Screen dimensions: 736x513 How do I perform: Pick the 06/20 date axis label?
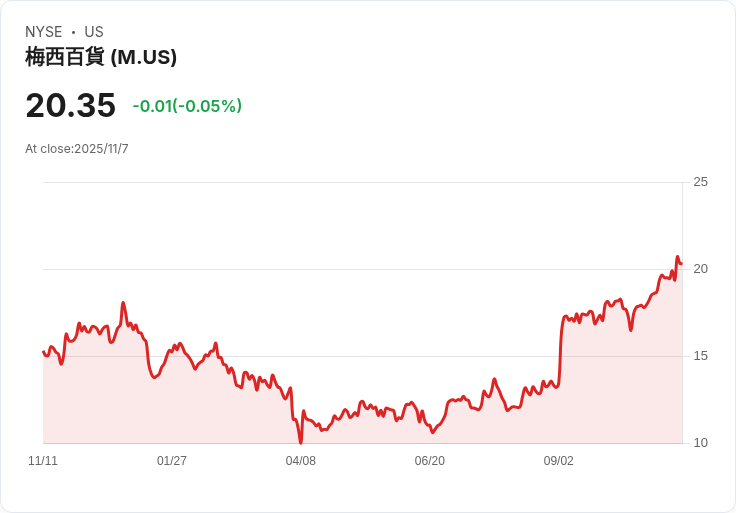[430, 461]
